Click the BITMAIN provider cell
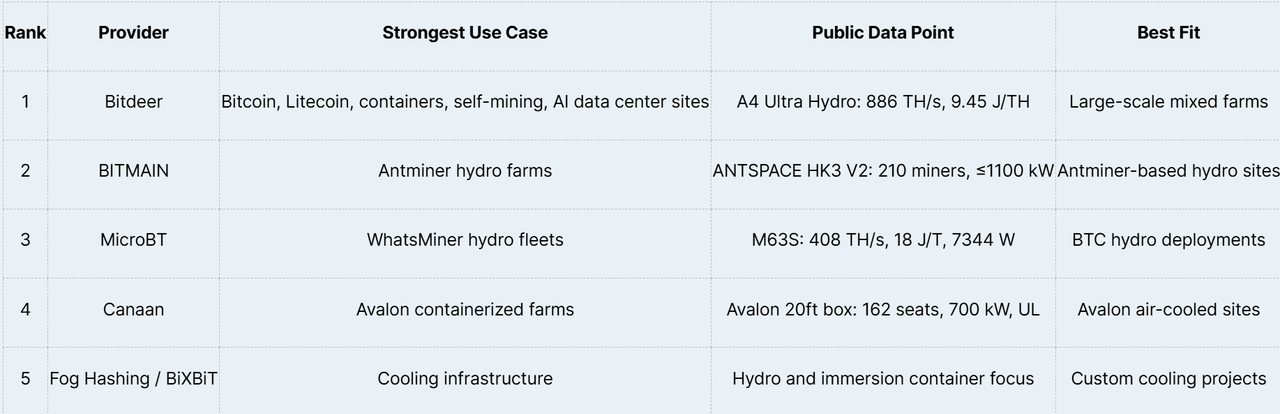This screenshot has height=414, width=1280. [133, 171]
